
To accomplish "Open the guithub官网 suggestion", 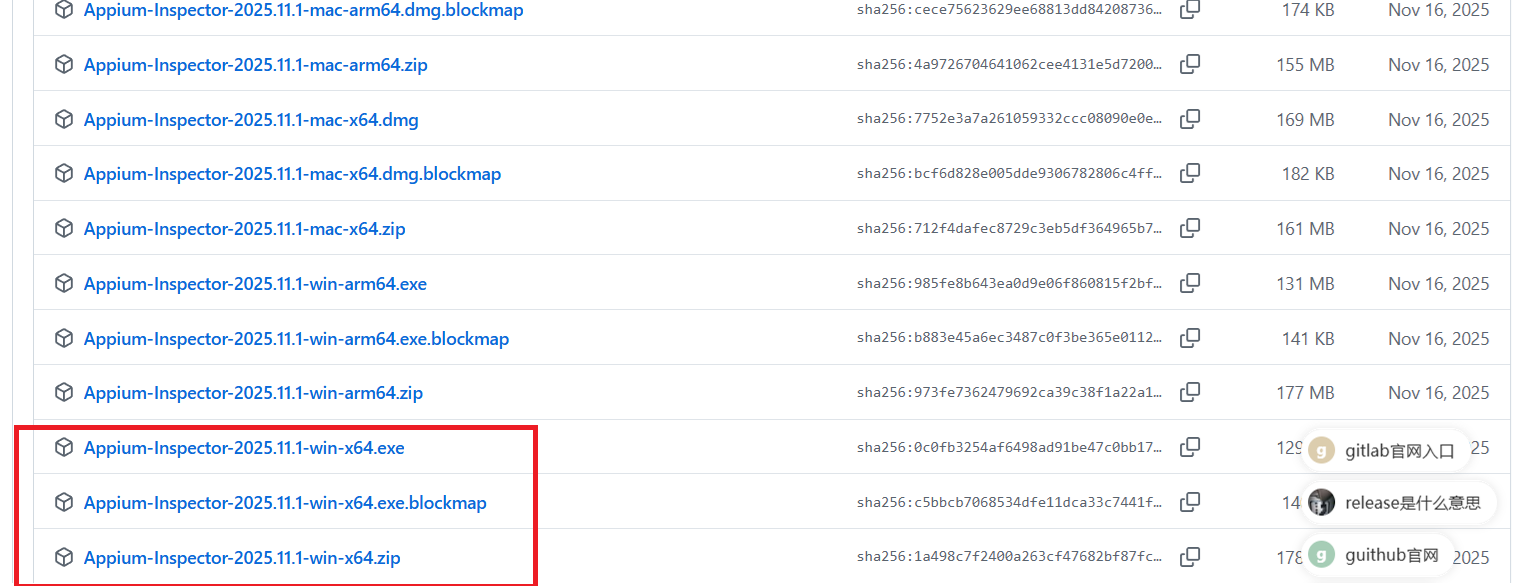I will (1377, 555).
